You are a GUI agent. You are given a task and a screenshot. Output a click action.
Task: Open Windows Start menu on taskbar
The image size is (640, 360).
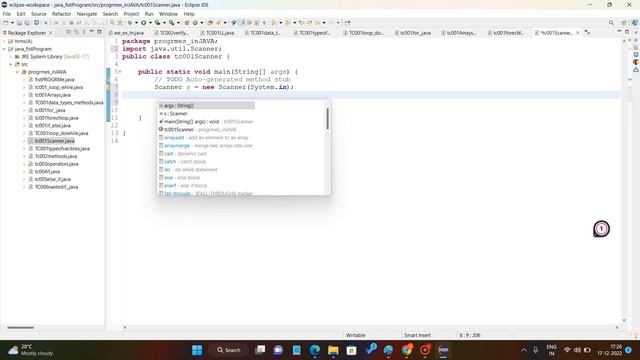(x=197, y=350)
